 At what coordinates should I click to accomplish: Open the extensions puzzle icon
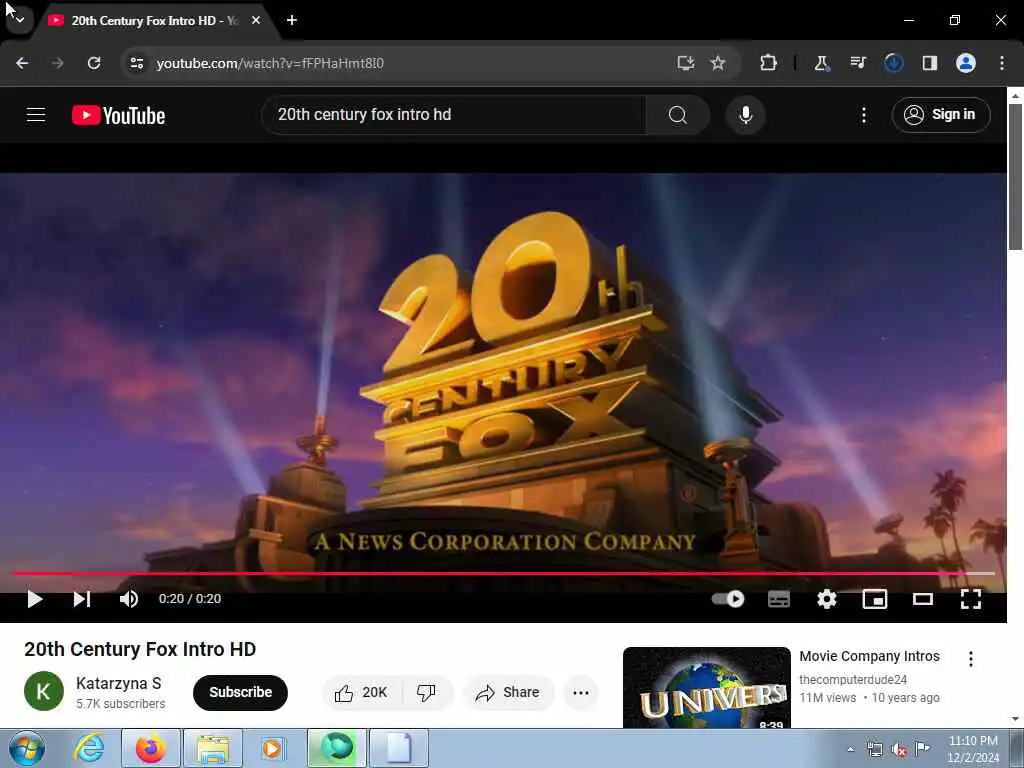pos(768,63)
